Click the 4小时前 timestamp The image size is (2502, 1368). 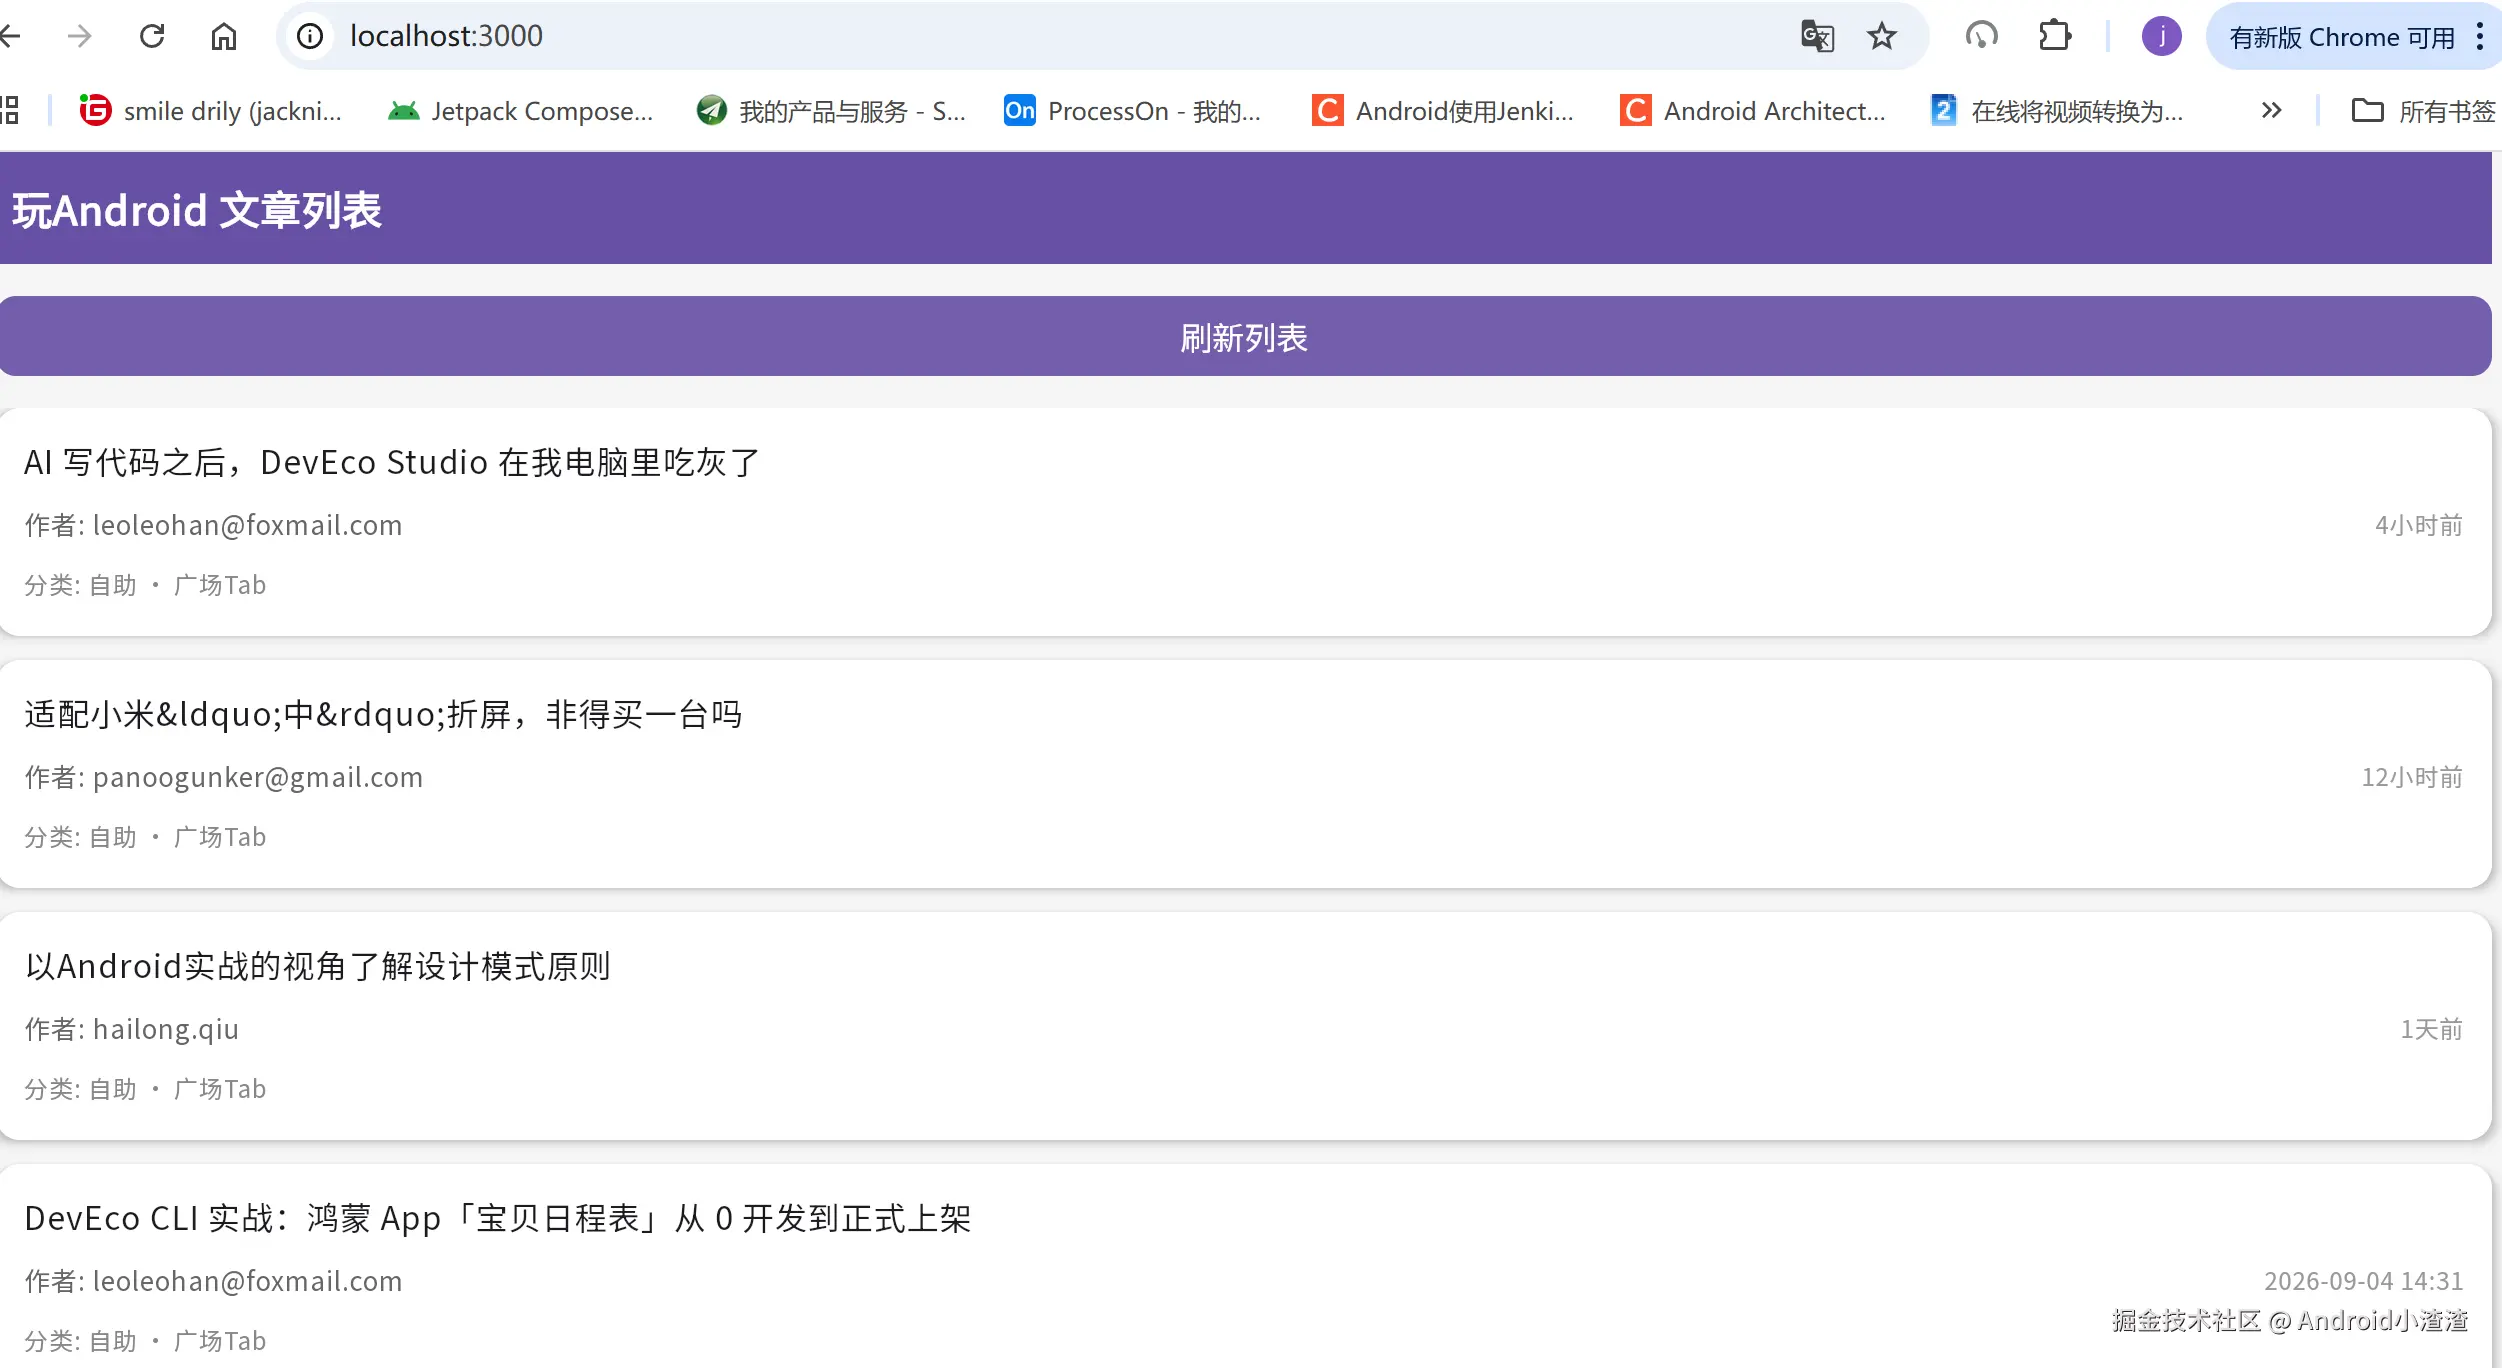coord(2418,525)
